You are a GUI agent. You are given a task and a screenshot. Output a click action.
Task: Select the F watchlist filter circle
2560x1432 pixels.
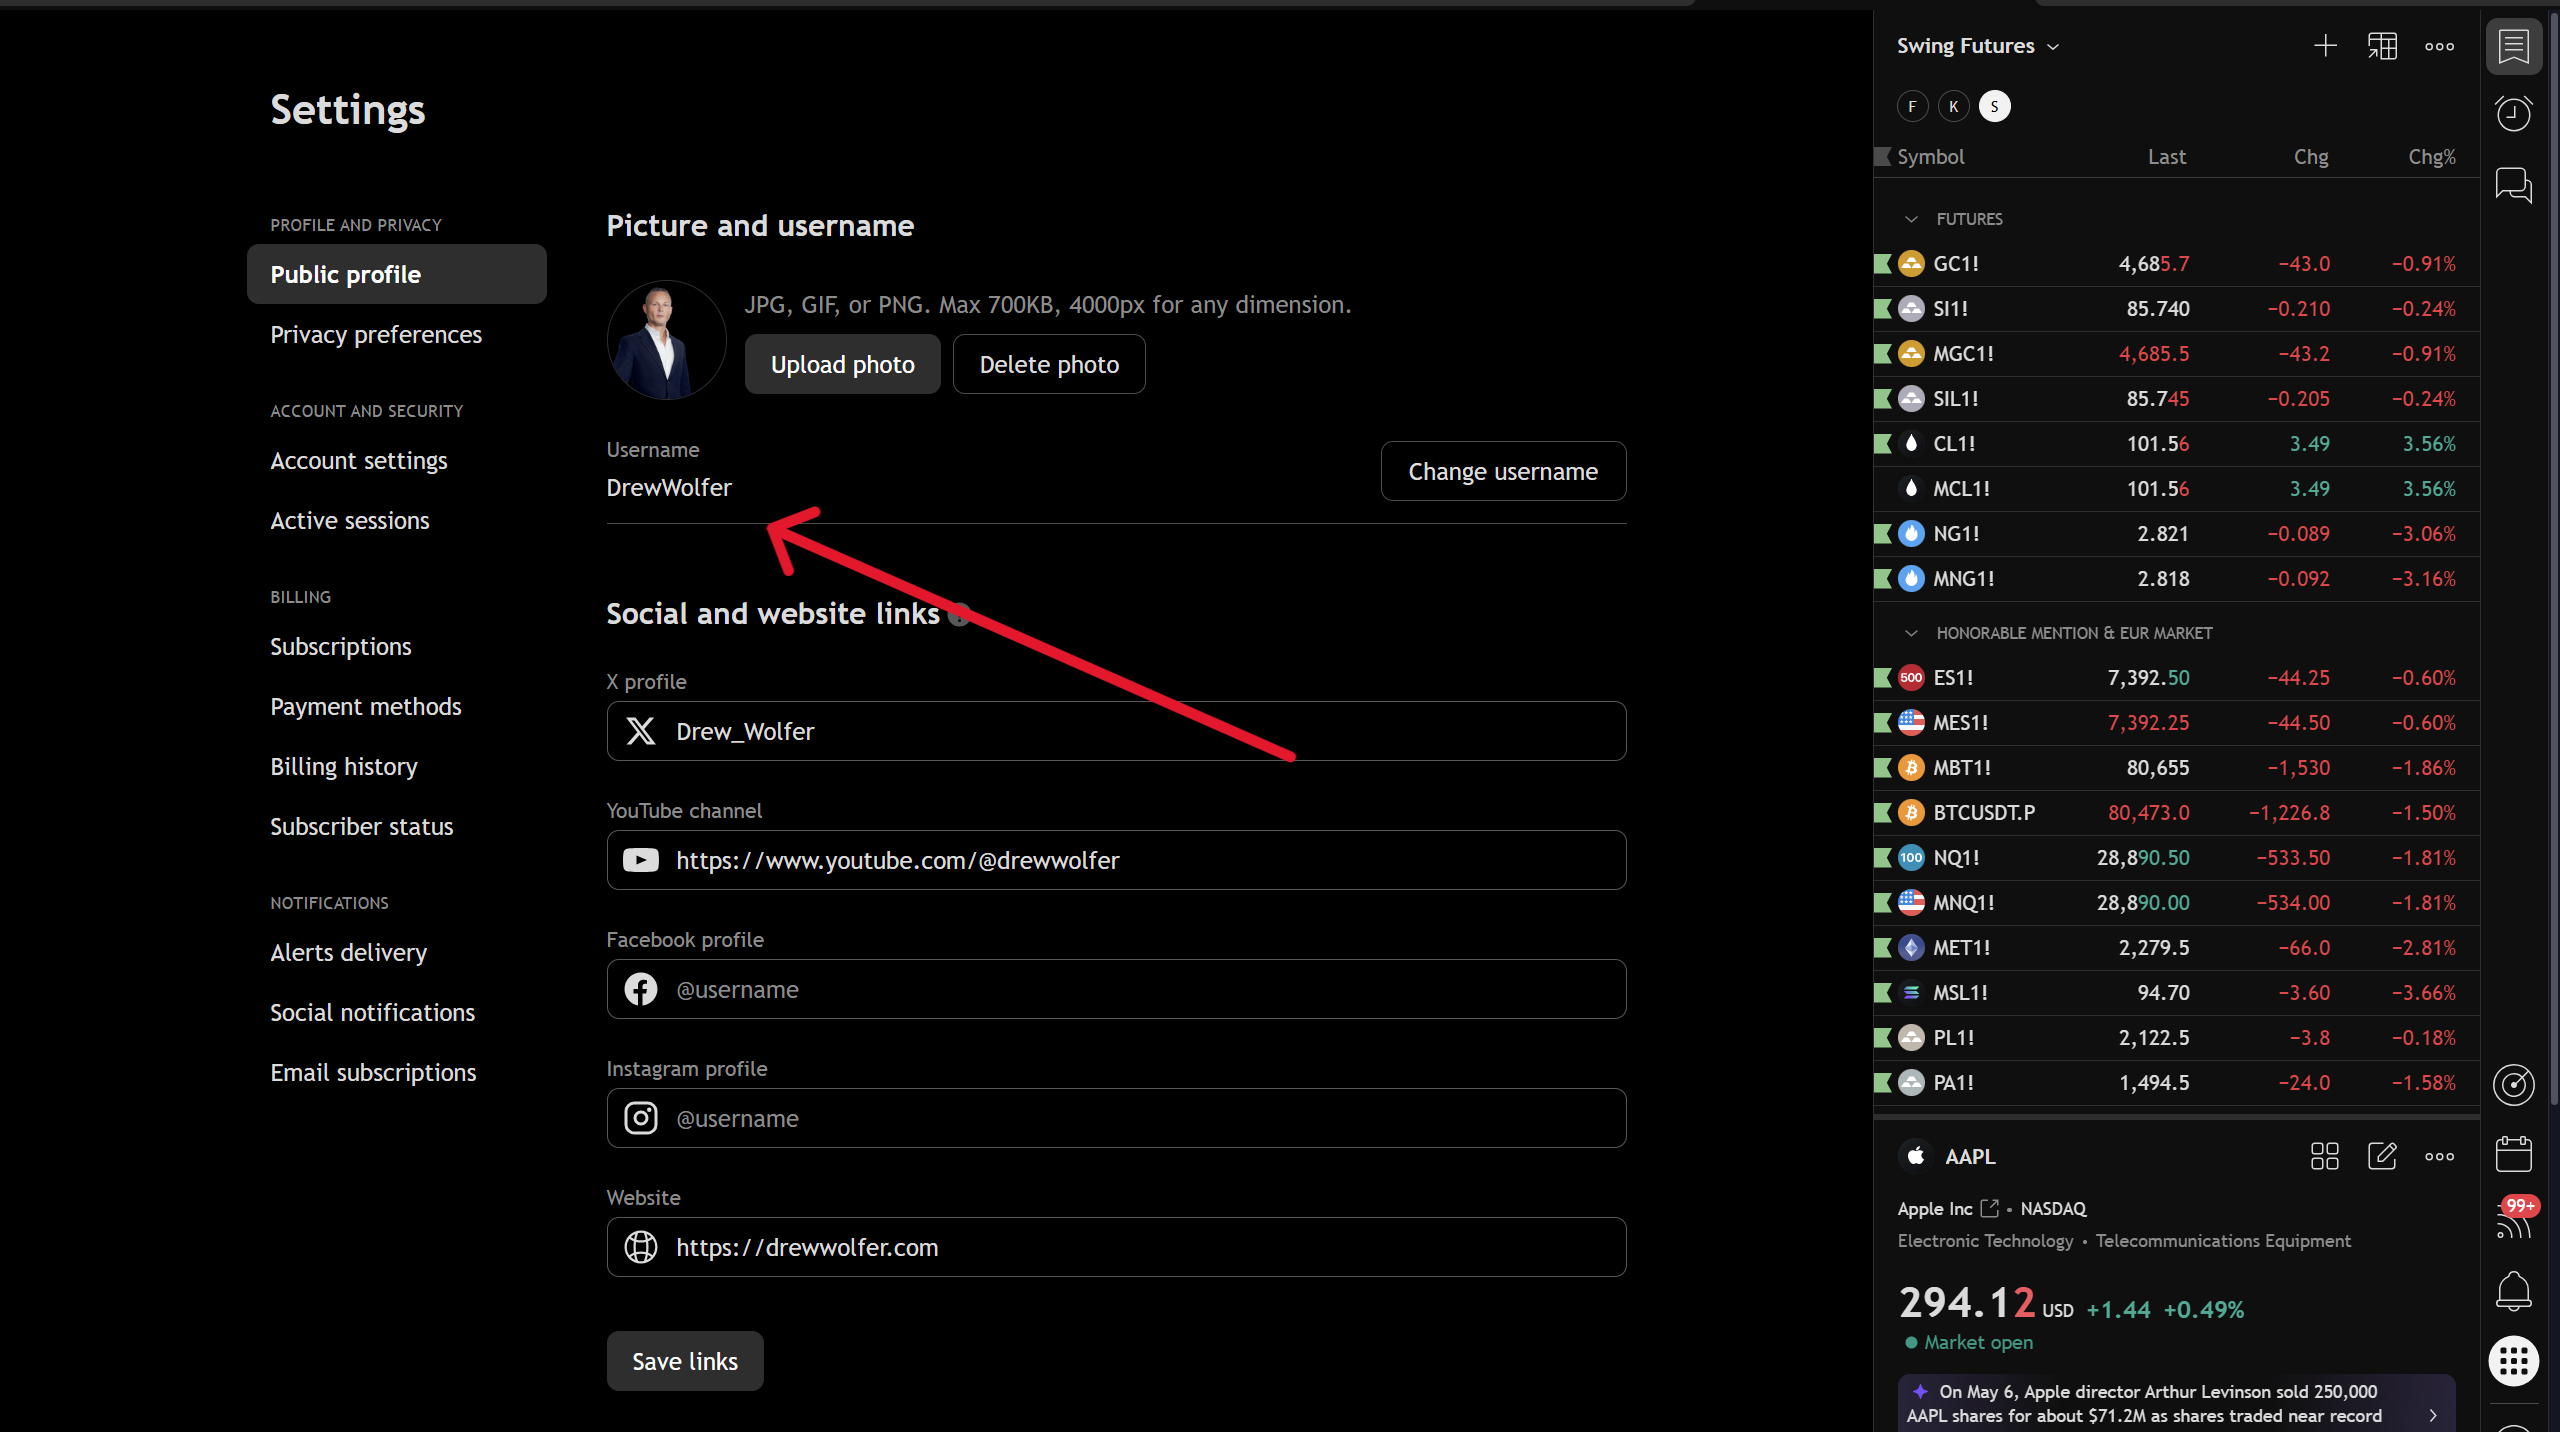pos(1912,106)
